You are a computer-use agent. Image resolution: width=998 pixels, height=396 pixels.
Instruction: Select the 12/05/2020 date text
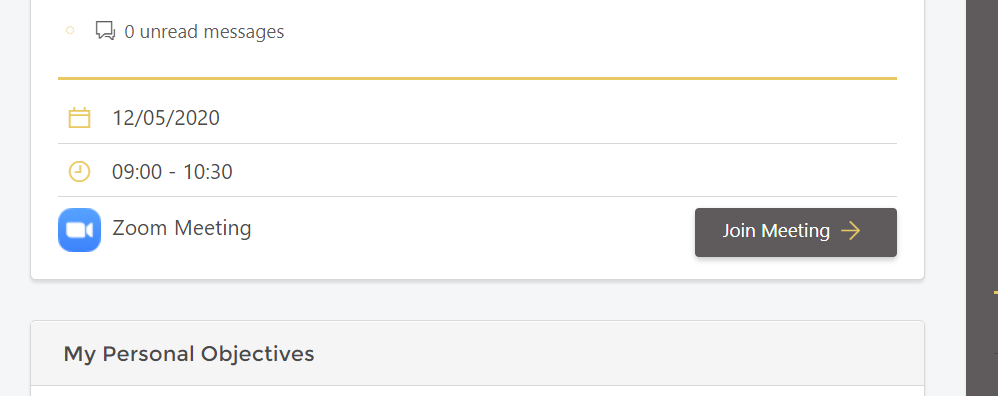(166, 118)
